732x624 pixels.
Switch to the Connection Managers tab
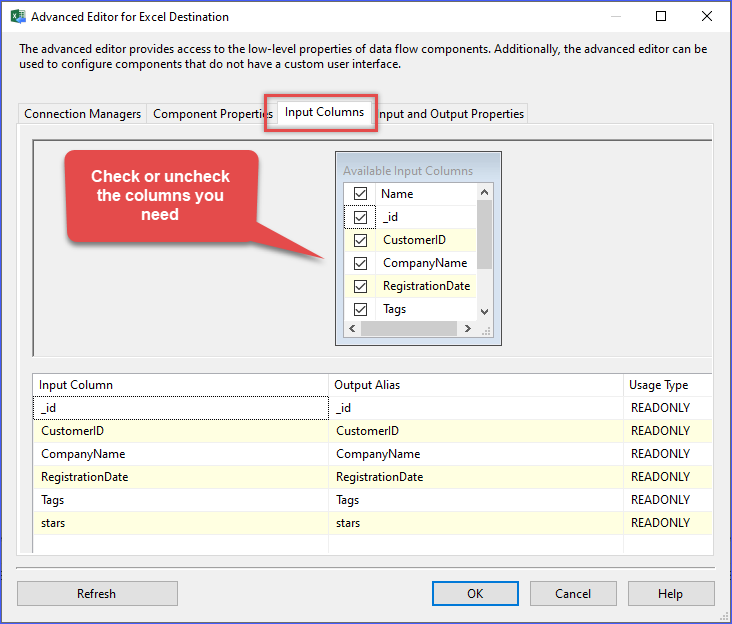[x=82, y=114]
